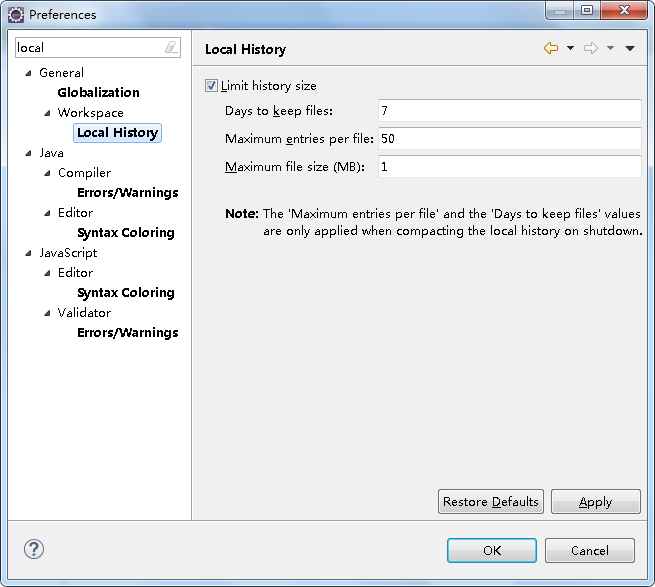Select the Java tree label

pyautogui.click(x=51, y=153)
